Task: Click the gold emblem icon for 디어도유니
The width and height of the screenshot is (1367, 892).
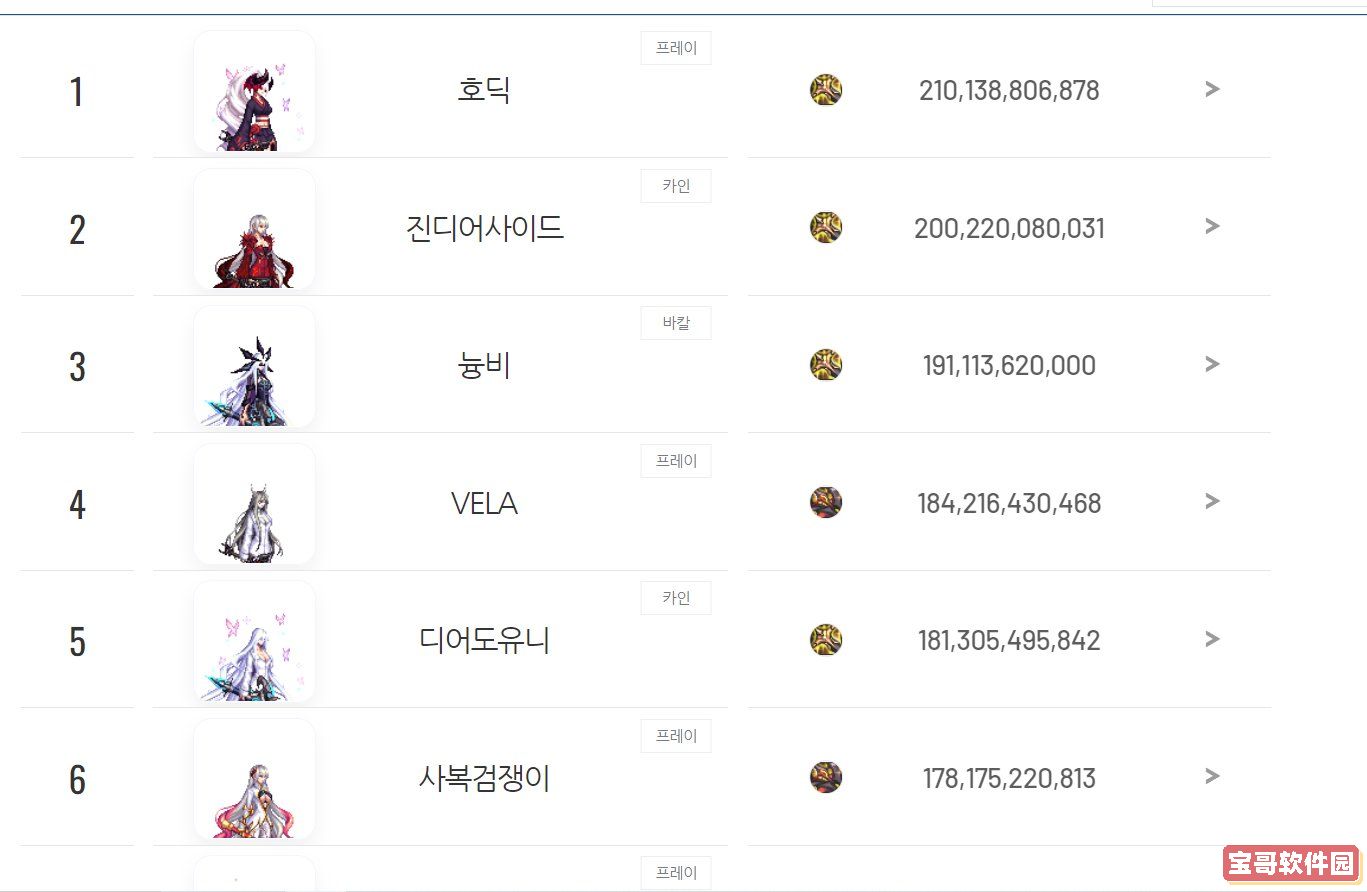Action: 826,640
